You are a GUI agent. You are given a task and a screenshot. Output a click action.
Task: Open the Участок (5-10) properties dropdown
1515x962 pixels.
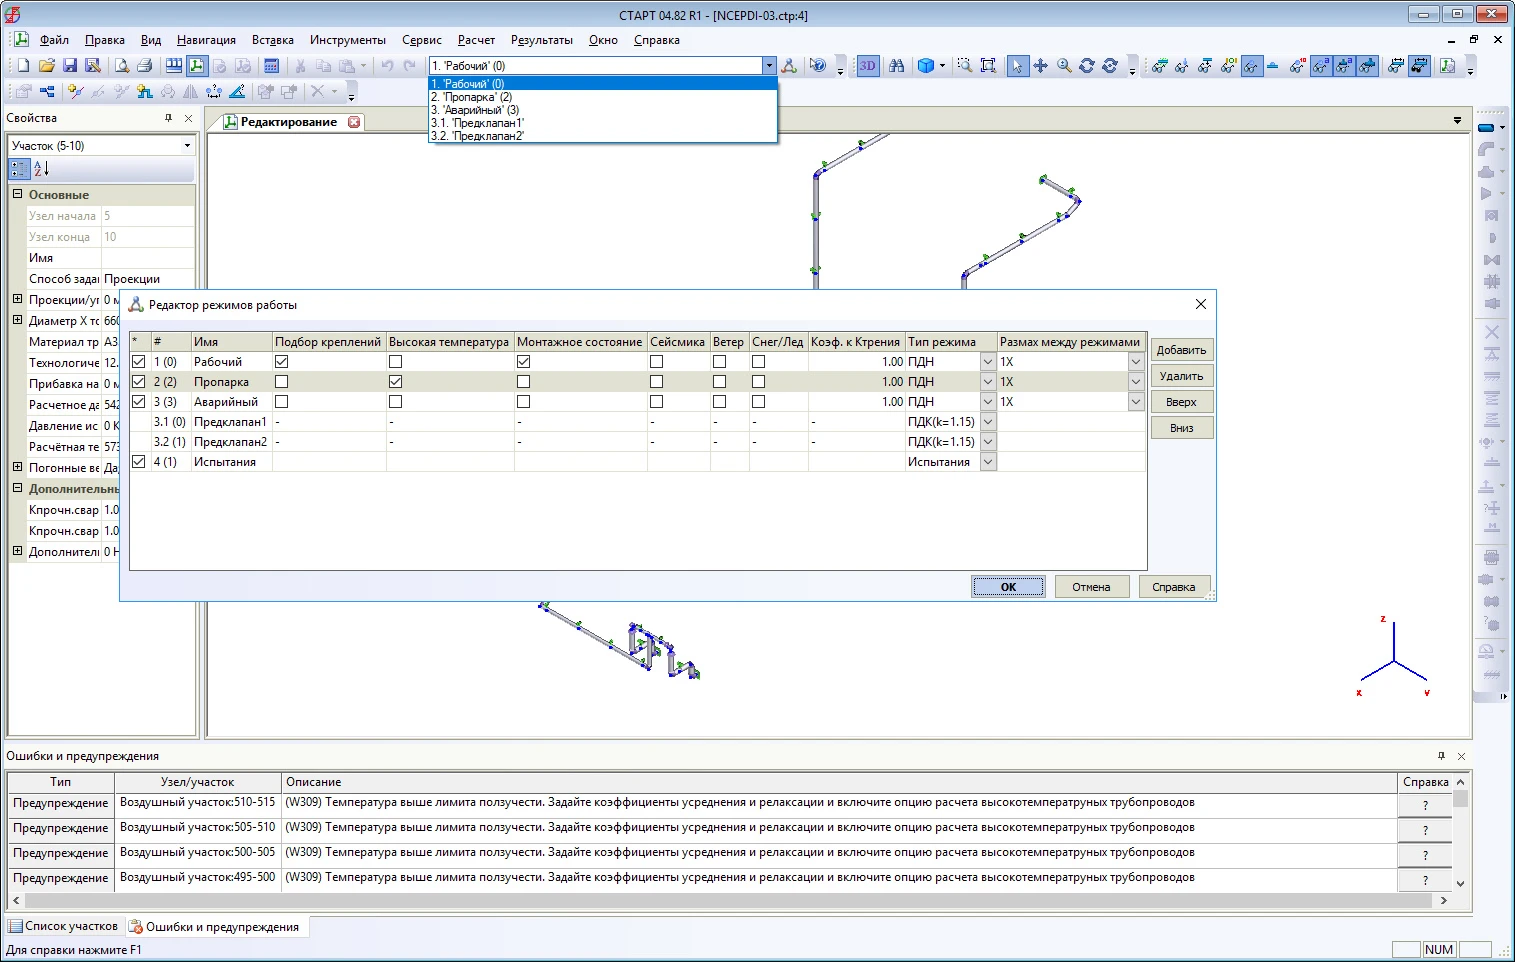pyautogui.click(x=187, y=146)
